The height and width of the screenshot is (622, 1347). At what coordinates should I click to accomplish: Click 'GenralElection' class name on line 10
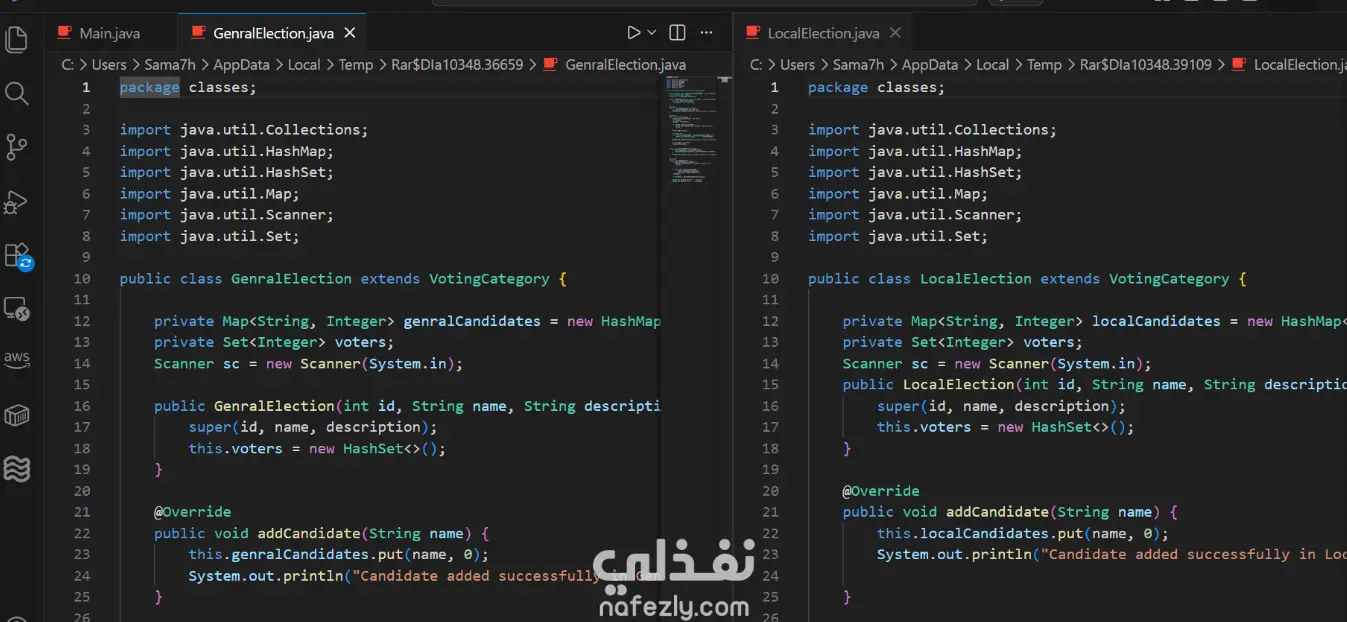tap(291, 279)
